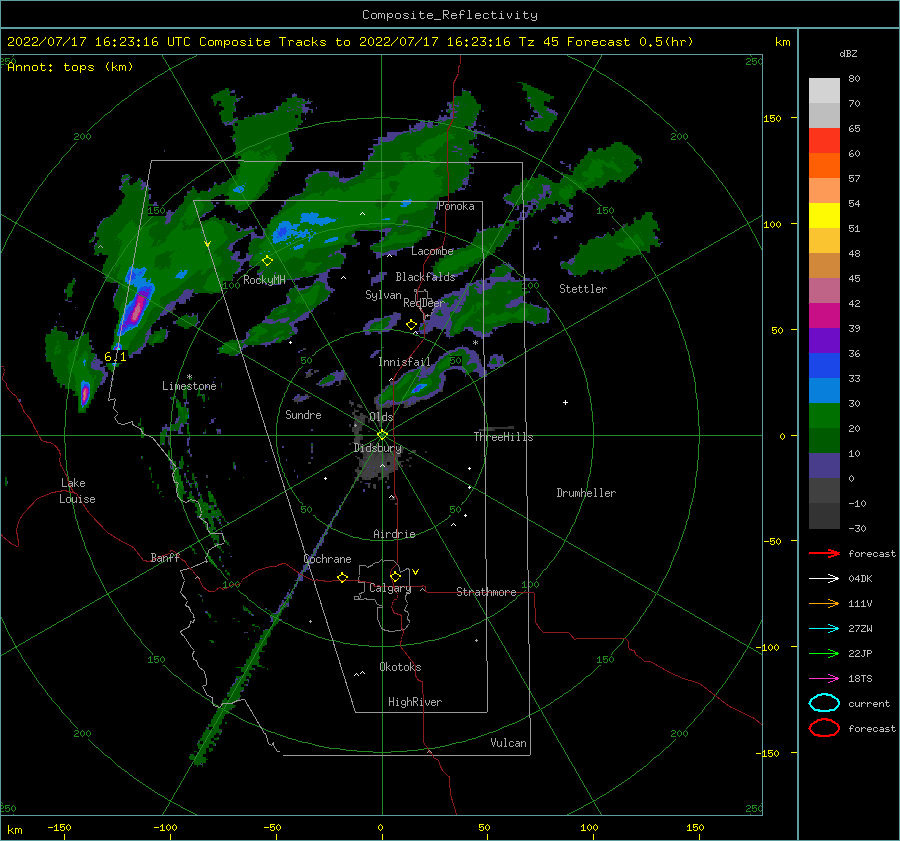Screen dimensions: 900x841
Task: Click the orange 111V arrow legend icon
Action: coord(824,603)
